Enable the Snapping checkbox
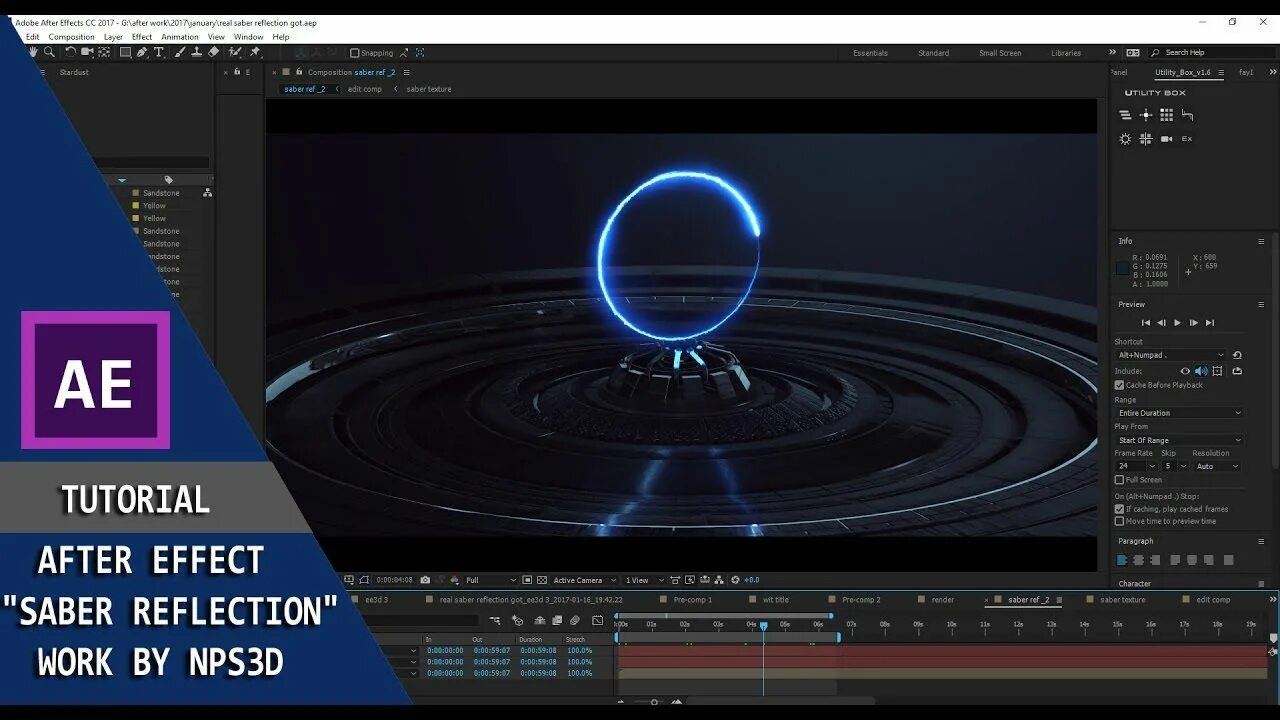The height and width of the screenshot is (720, 1280). coord(354,53)
